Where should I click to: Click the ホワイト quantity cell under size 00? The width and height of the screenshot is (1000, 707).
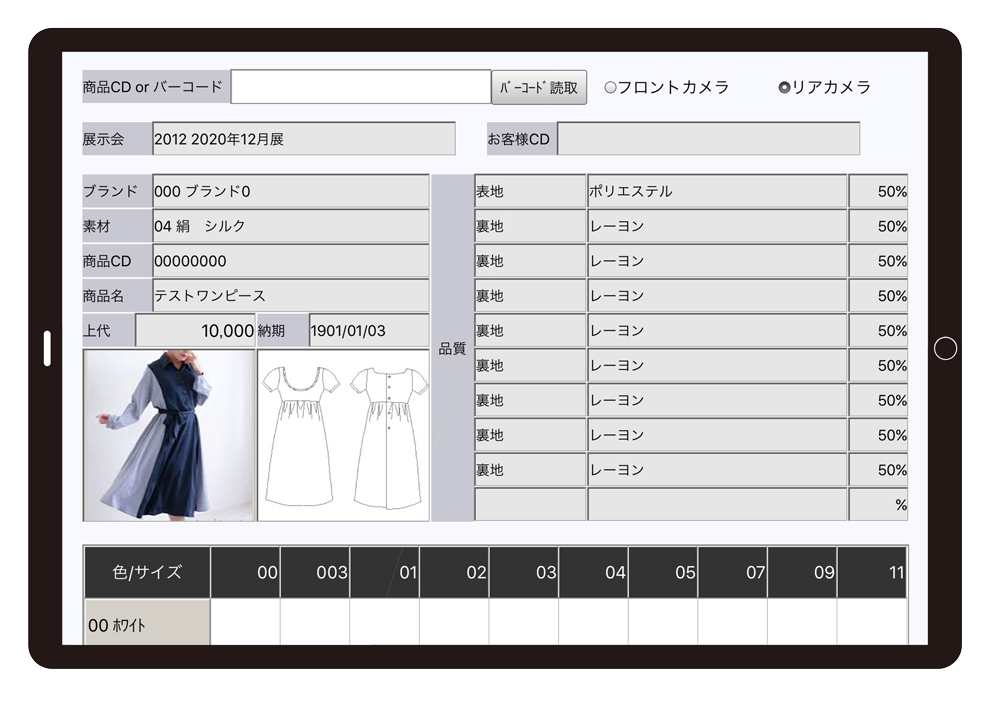coord(246,623)
